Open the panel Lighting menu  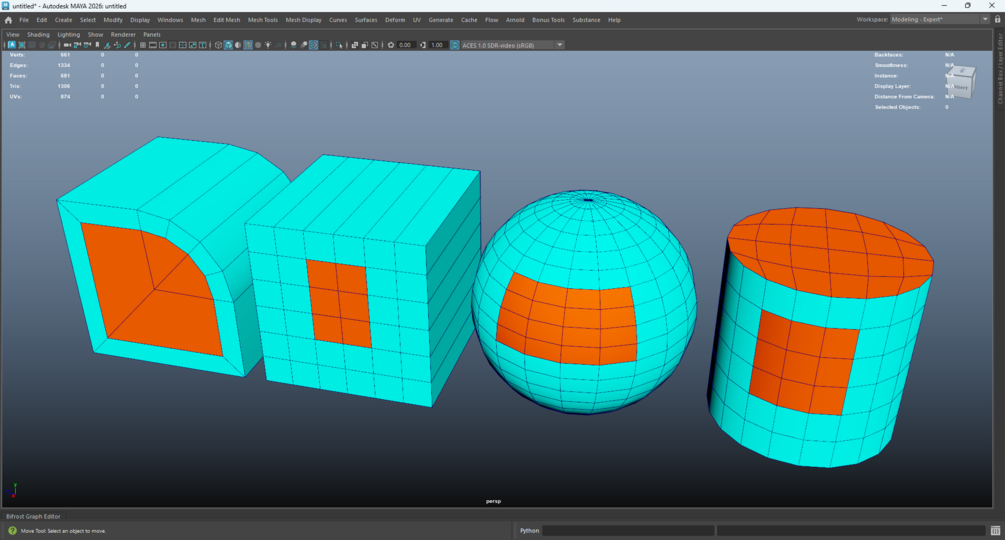tap(69, 35)
